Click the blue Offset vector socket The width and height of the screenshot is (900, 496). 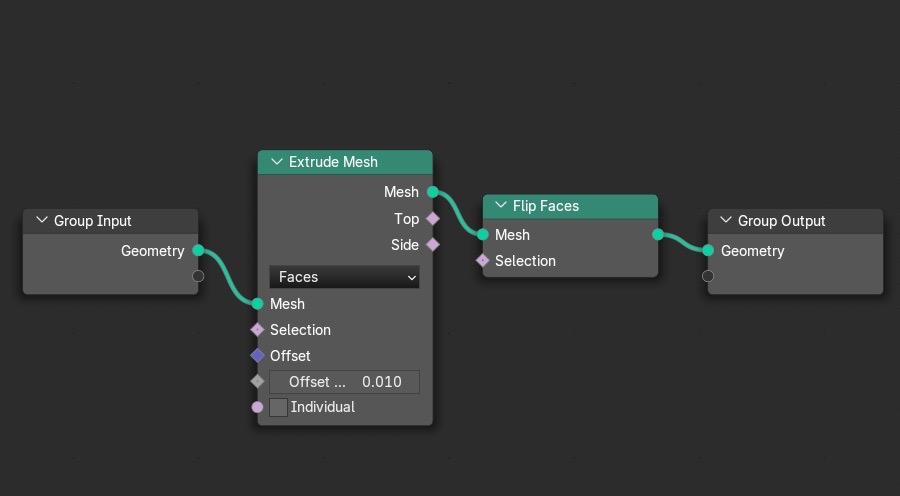pos(258,355)
